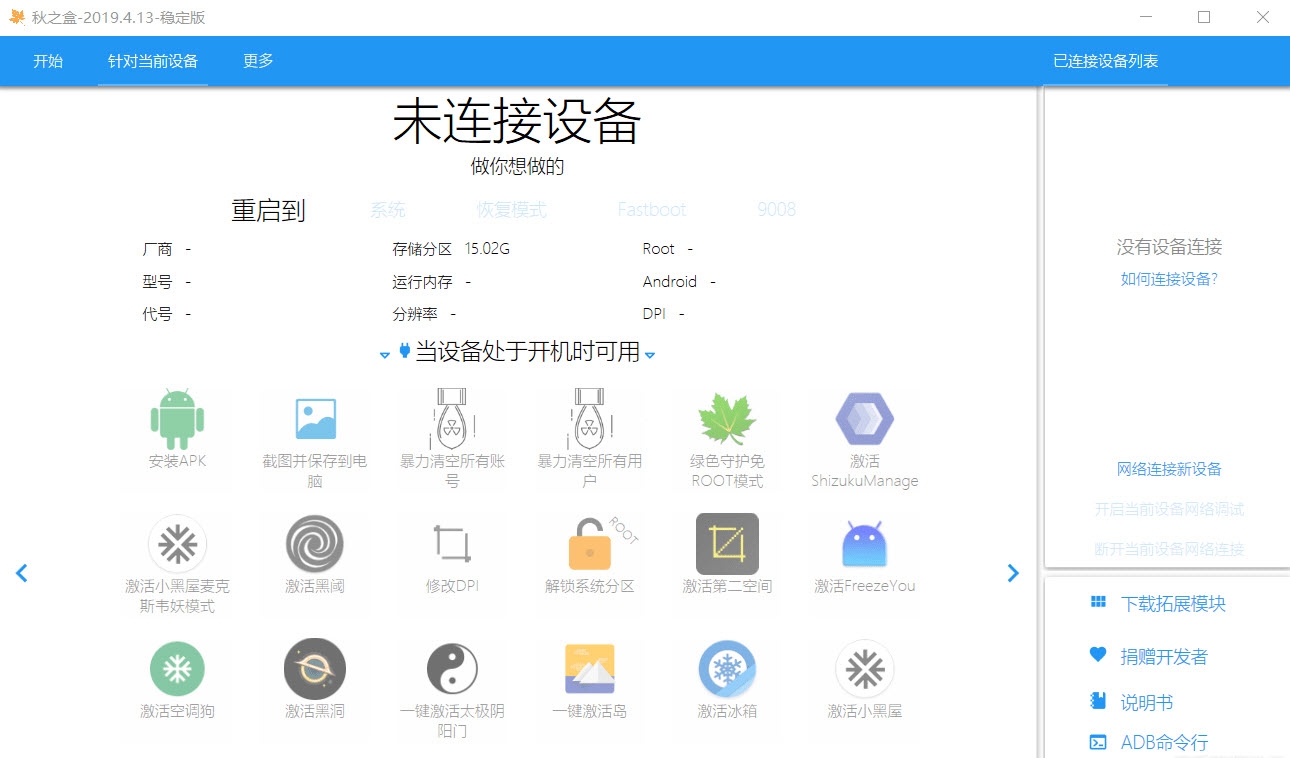Choose 恢复模式 as reboot target
Image resolution: width=1290 pixels, height=758 pixels.
(x=511, y=209)
